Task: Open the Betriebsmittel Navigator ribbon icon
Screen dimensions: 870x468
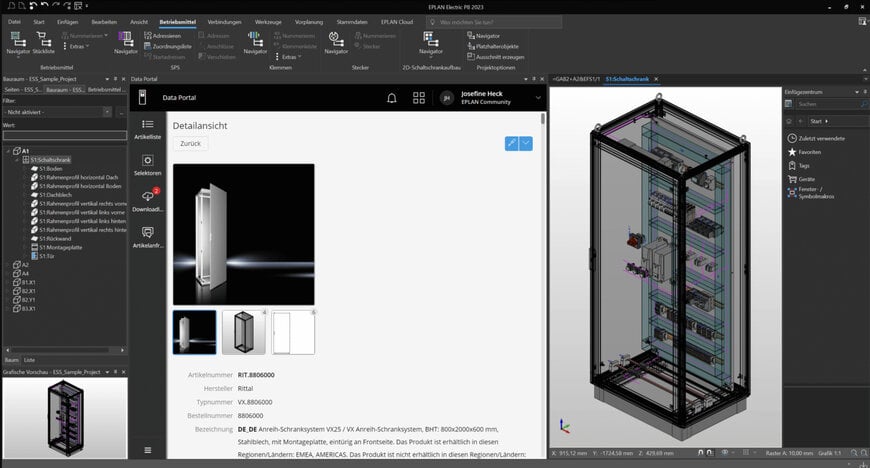Action: pyautogui.click(x=18, y=43)
